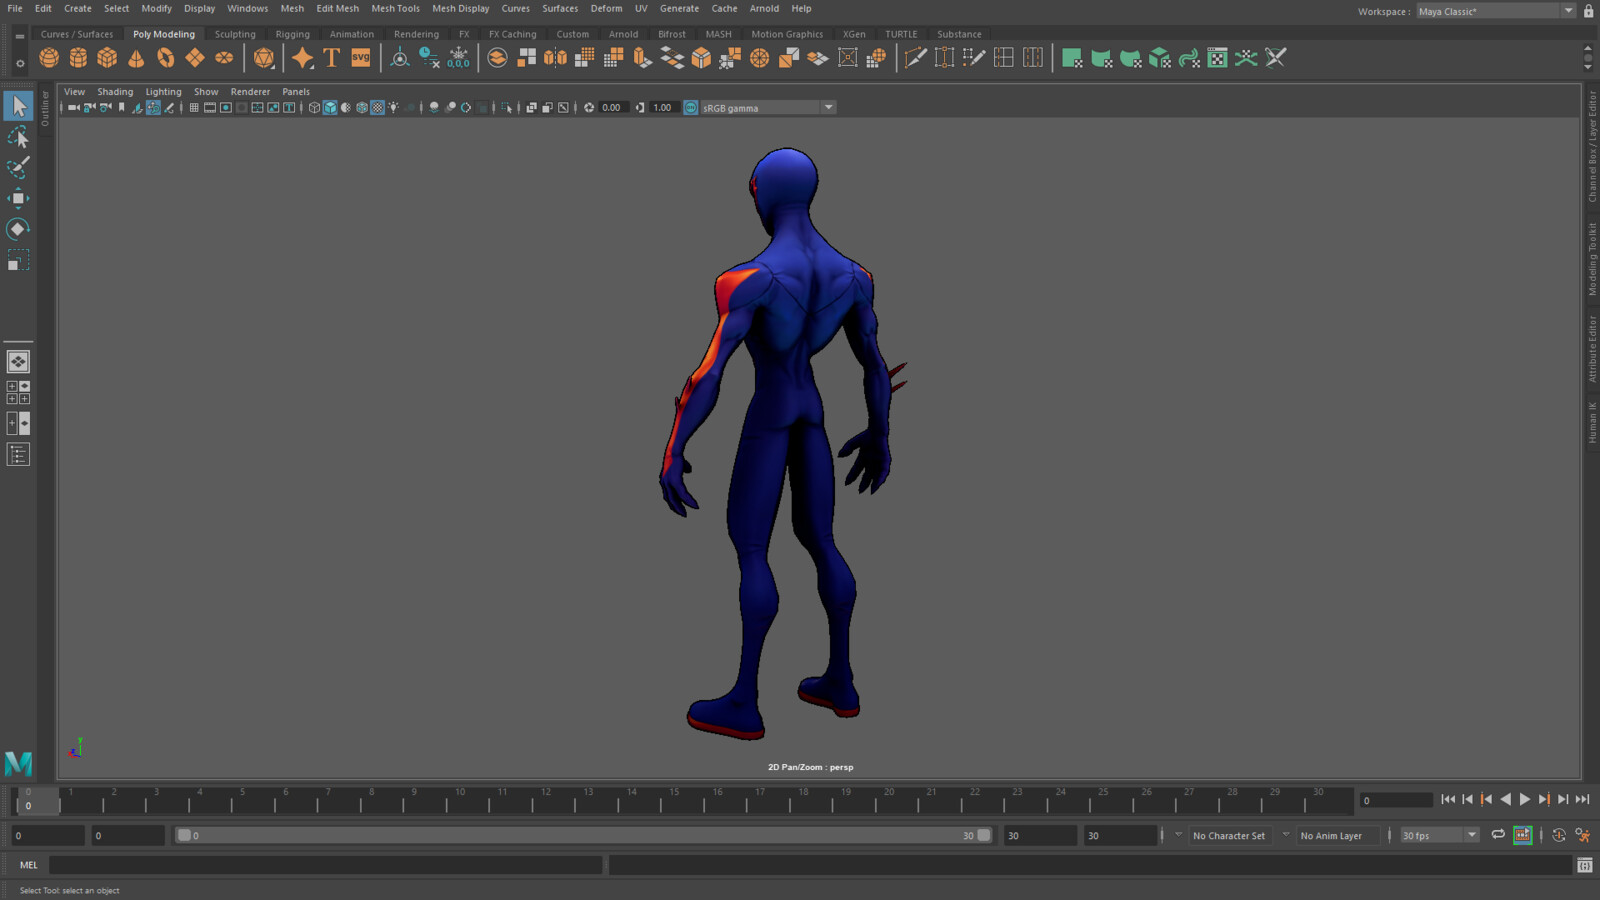Click the green UV Editor window icon
The height and width of the screenshot is (900, 1600).
1217,58
